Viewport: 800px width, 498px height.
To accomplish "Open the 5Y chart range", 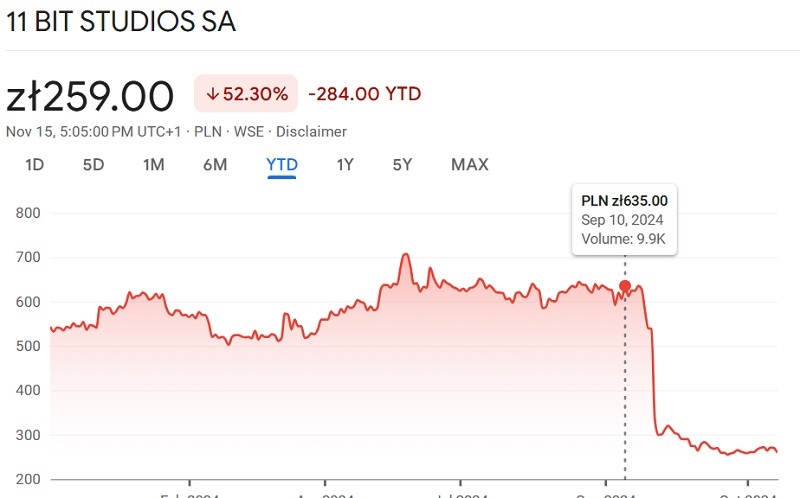I will click(402, 165).
